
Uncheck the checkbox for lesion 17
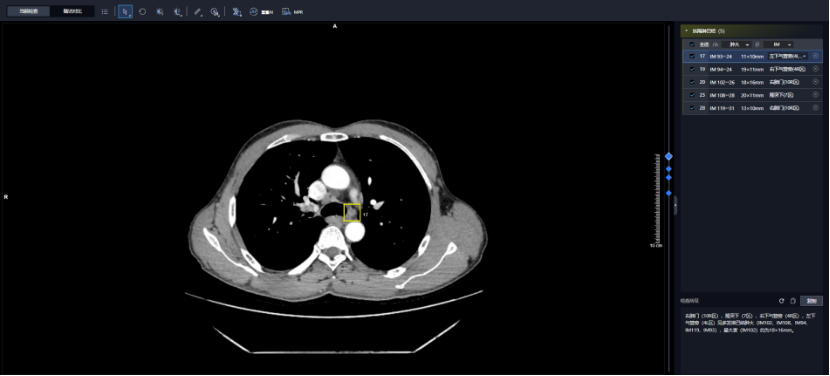click(x=692, y=56)
